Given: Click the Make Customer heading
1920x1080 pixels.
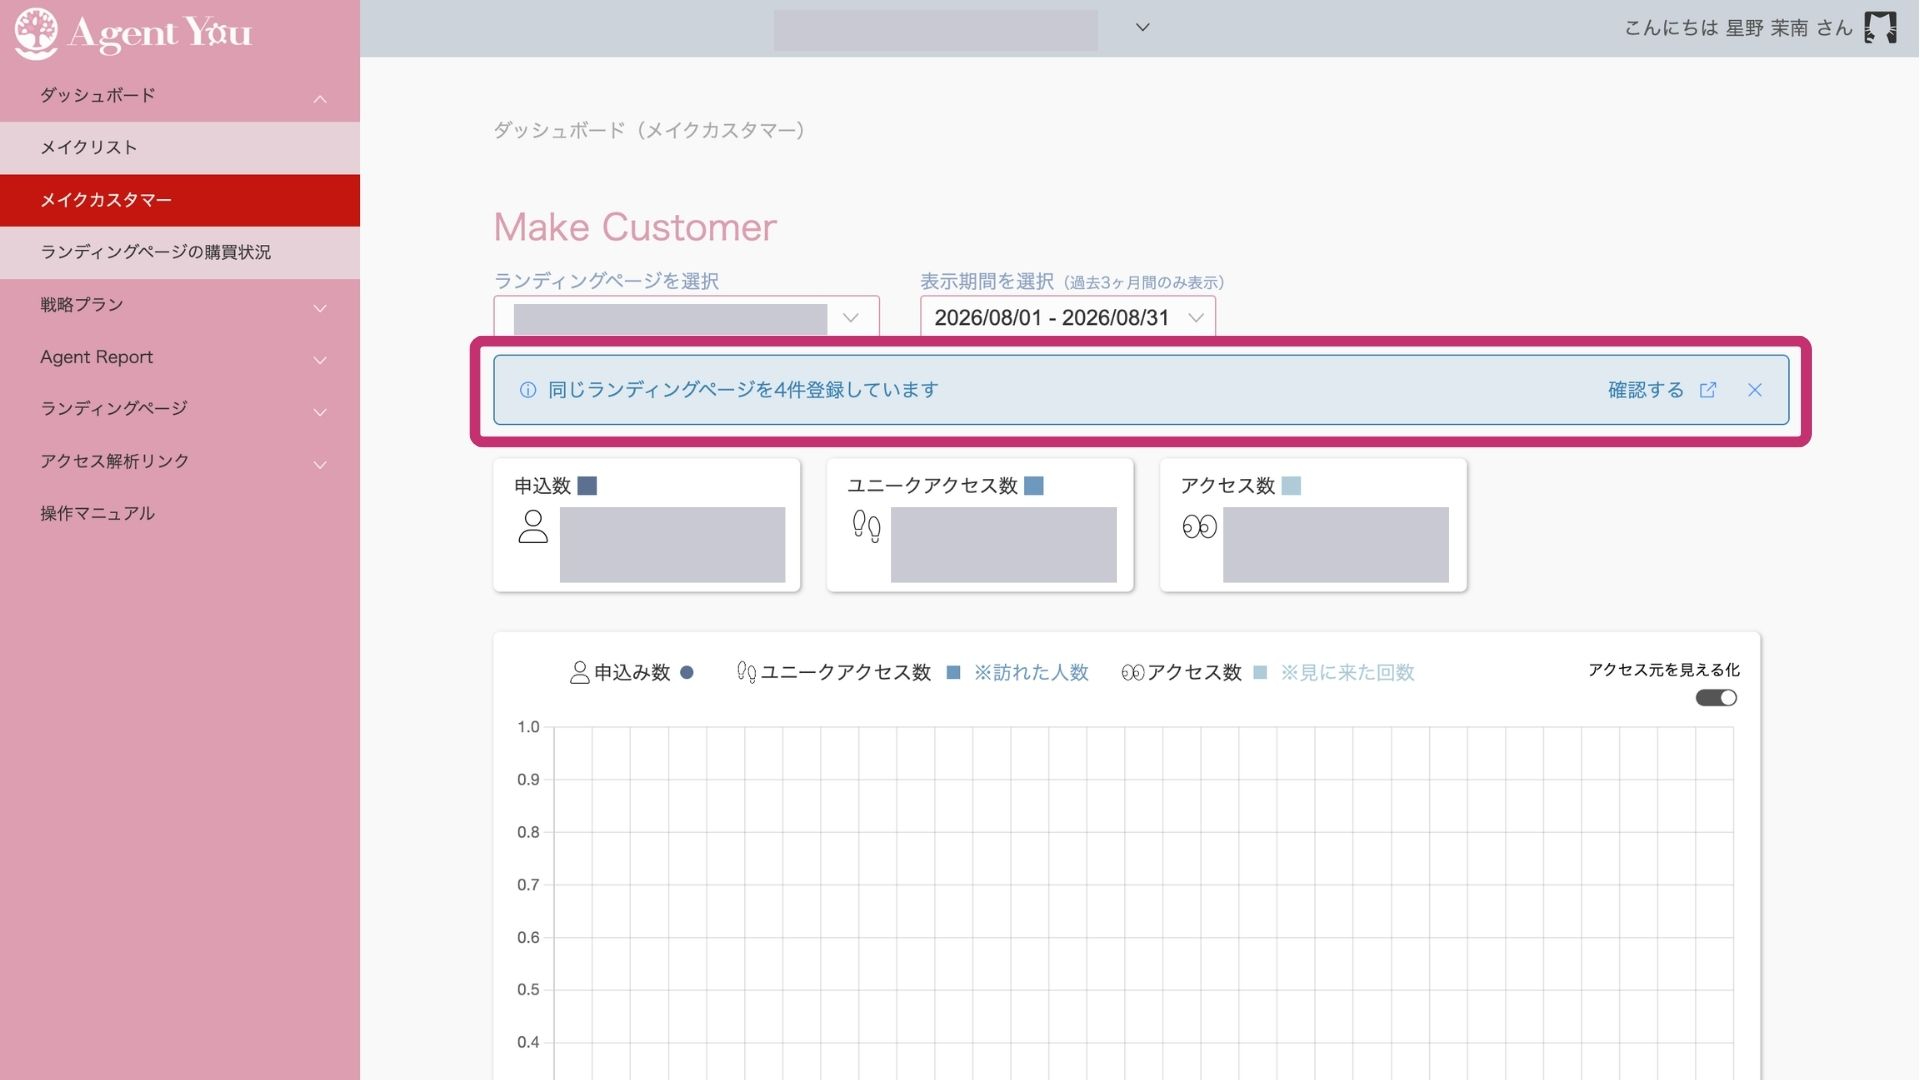Looking at the screenshot, I should tap(635, 228).
